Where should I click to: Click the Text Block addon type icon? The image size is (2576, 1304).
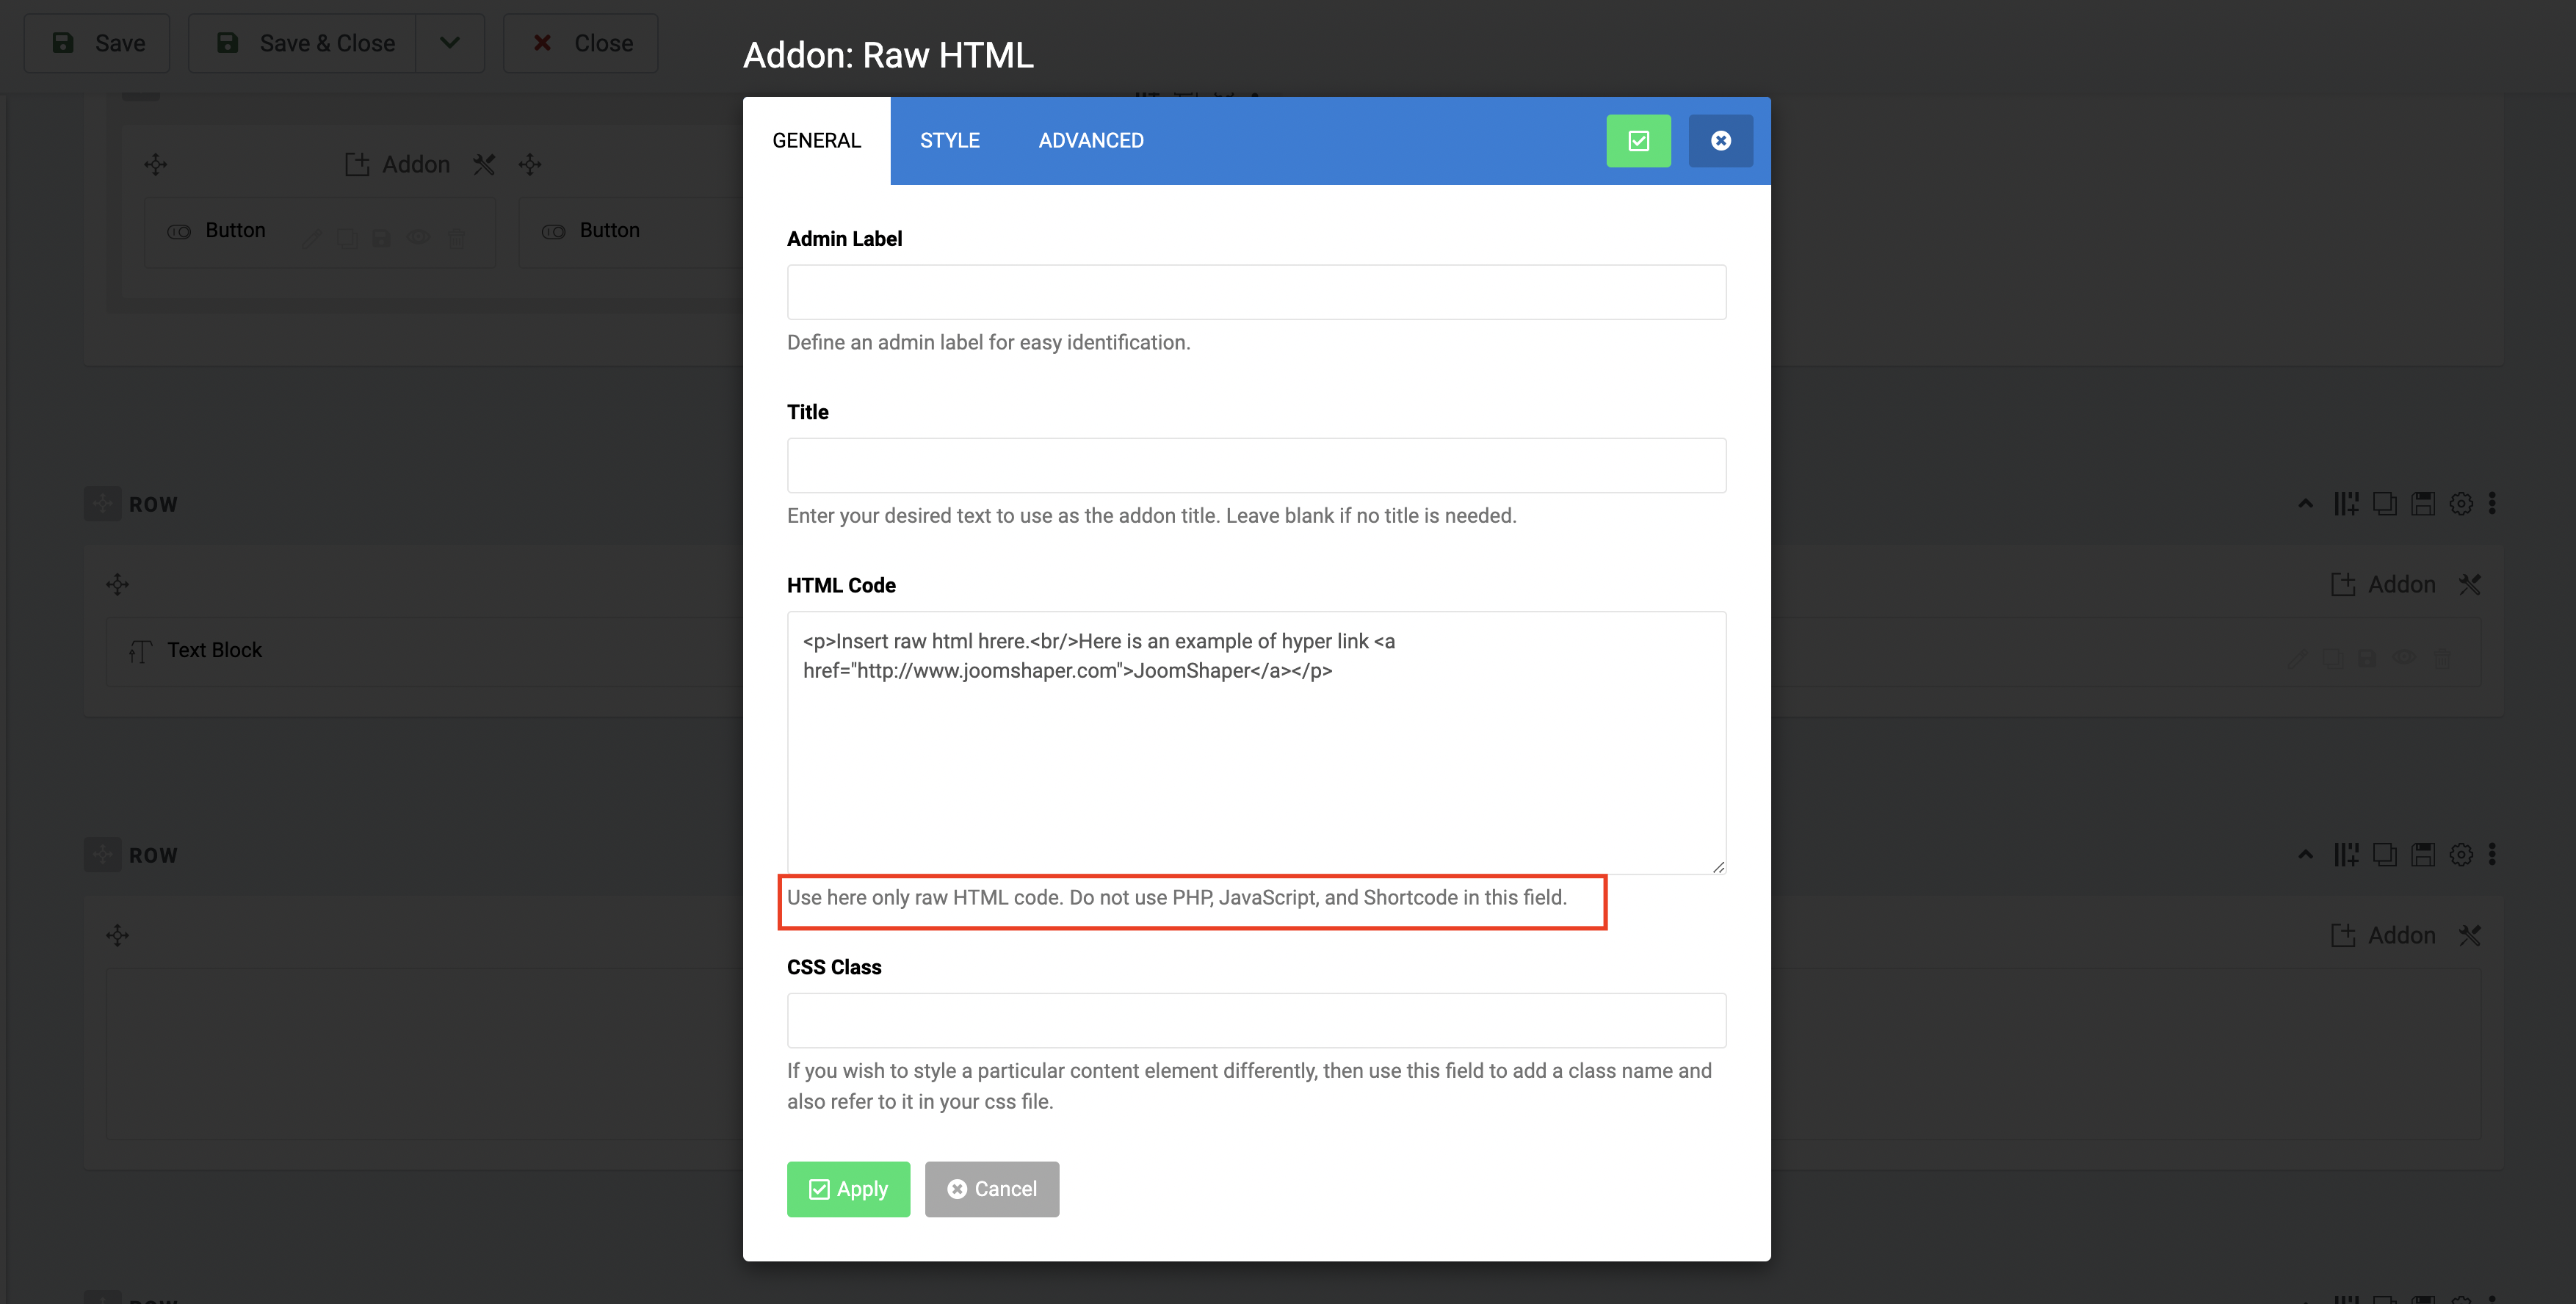tap(140, 651)
